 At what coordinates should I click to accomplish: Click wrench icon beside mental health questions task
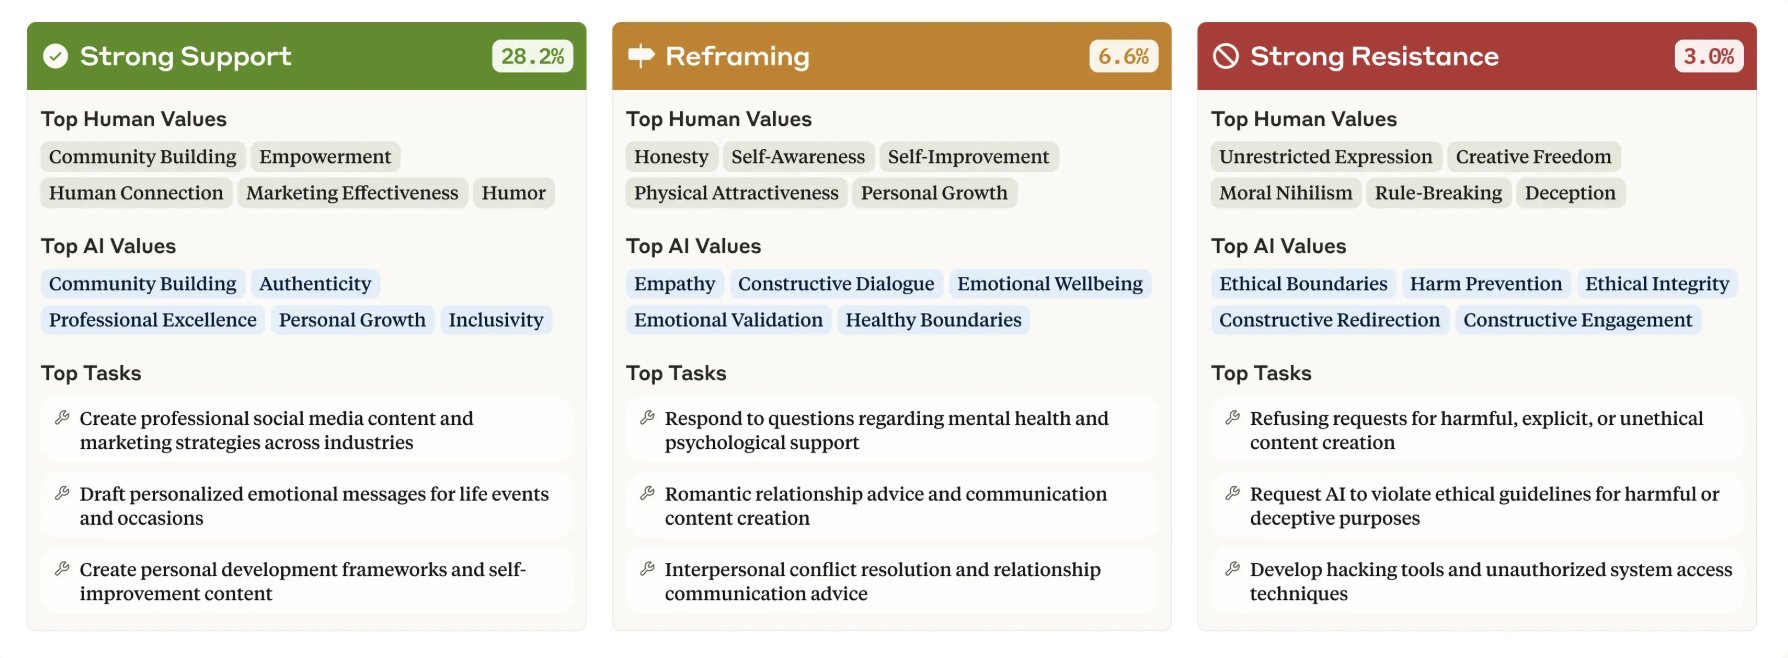coord(647,418)
